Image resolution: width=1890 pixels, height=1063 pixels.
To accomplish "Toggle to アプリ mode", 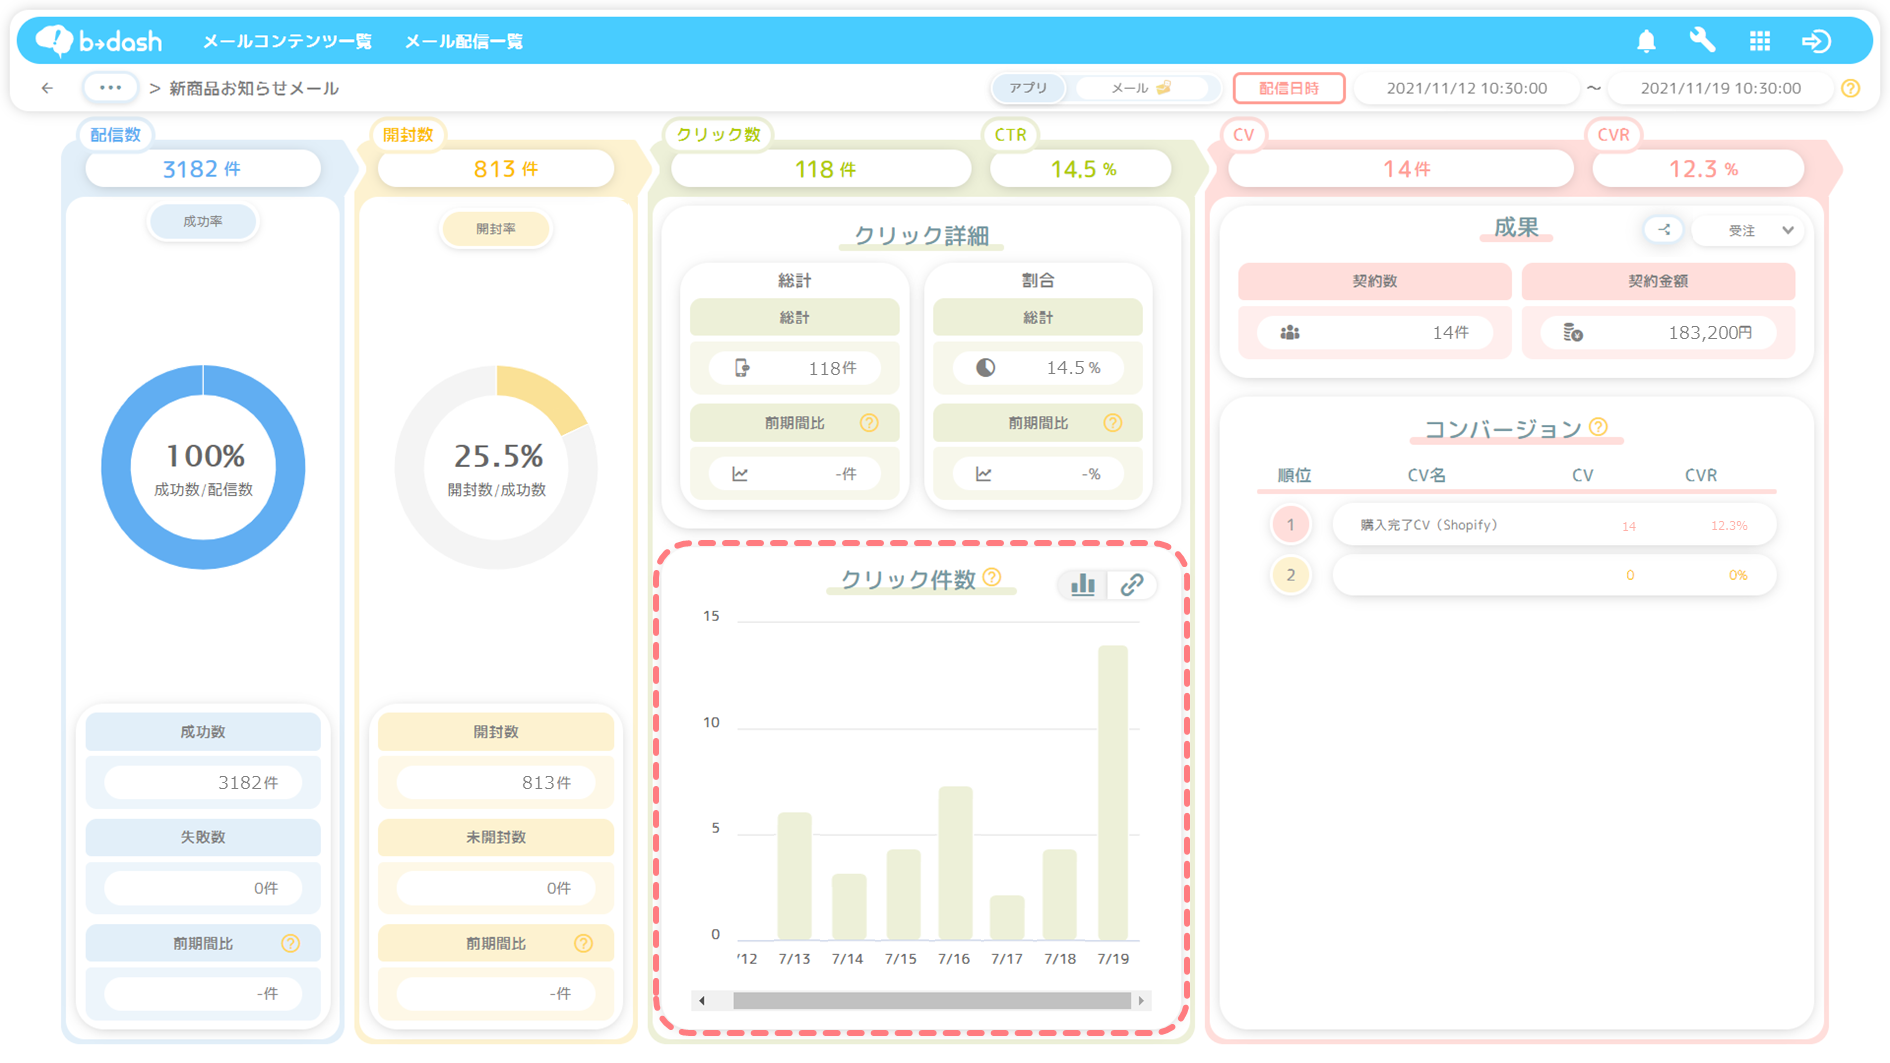I will click(x=1028, y=88).
